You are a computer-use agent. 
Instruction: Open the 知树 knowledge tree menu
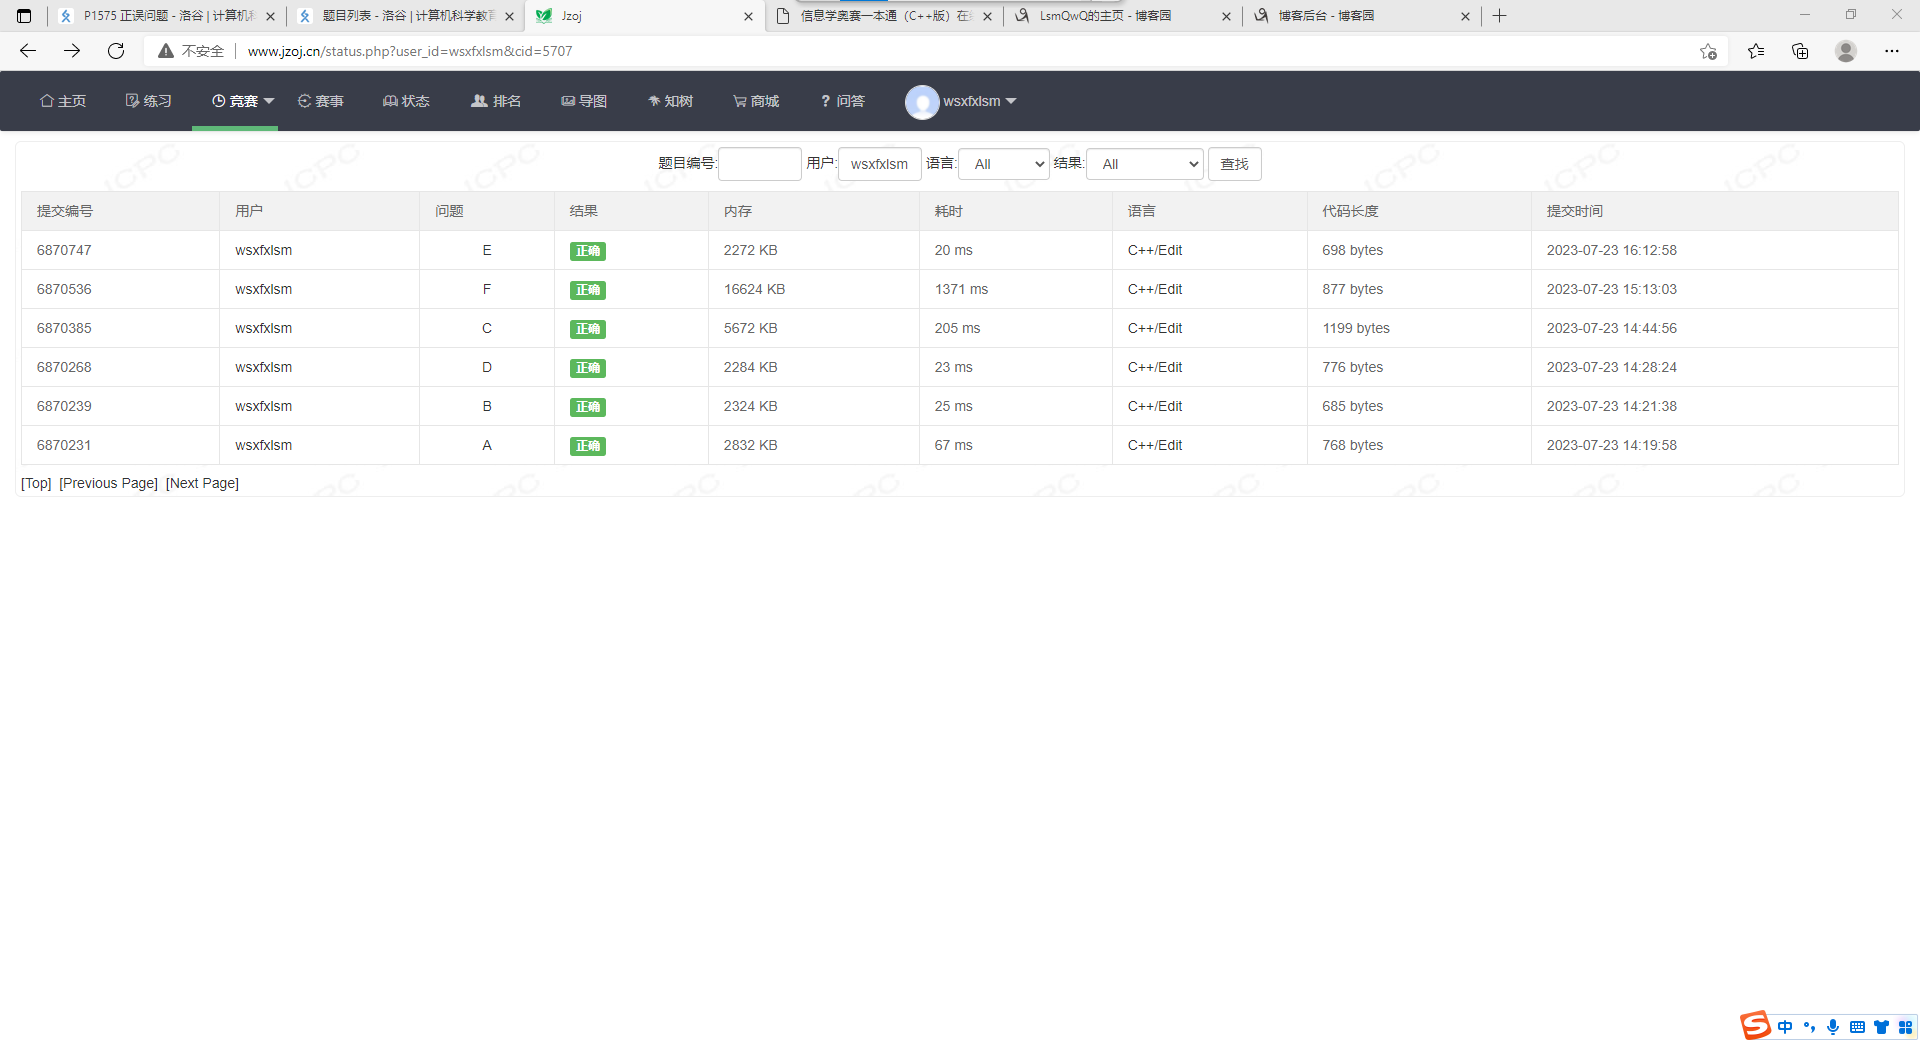670,101
